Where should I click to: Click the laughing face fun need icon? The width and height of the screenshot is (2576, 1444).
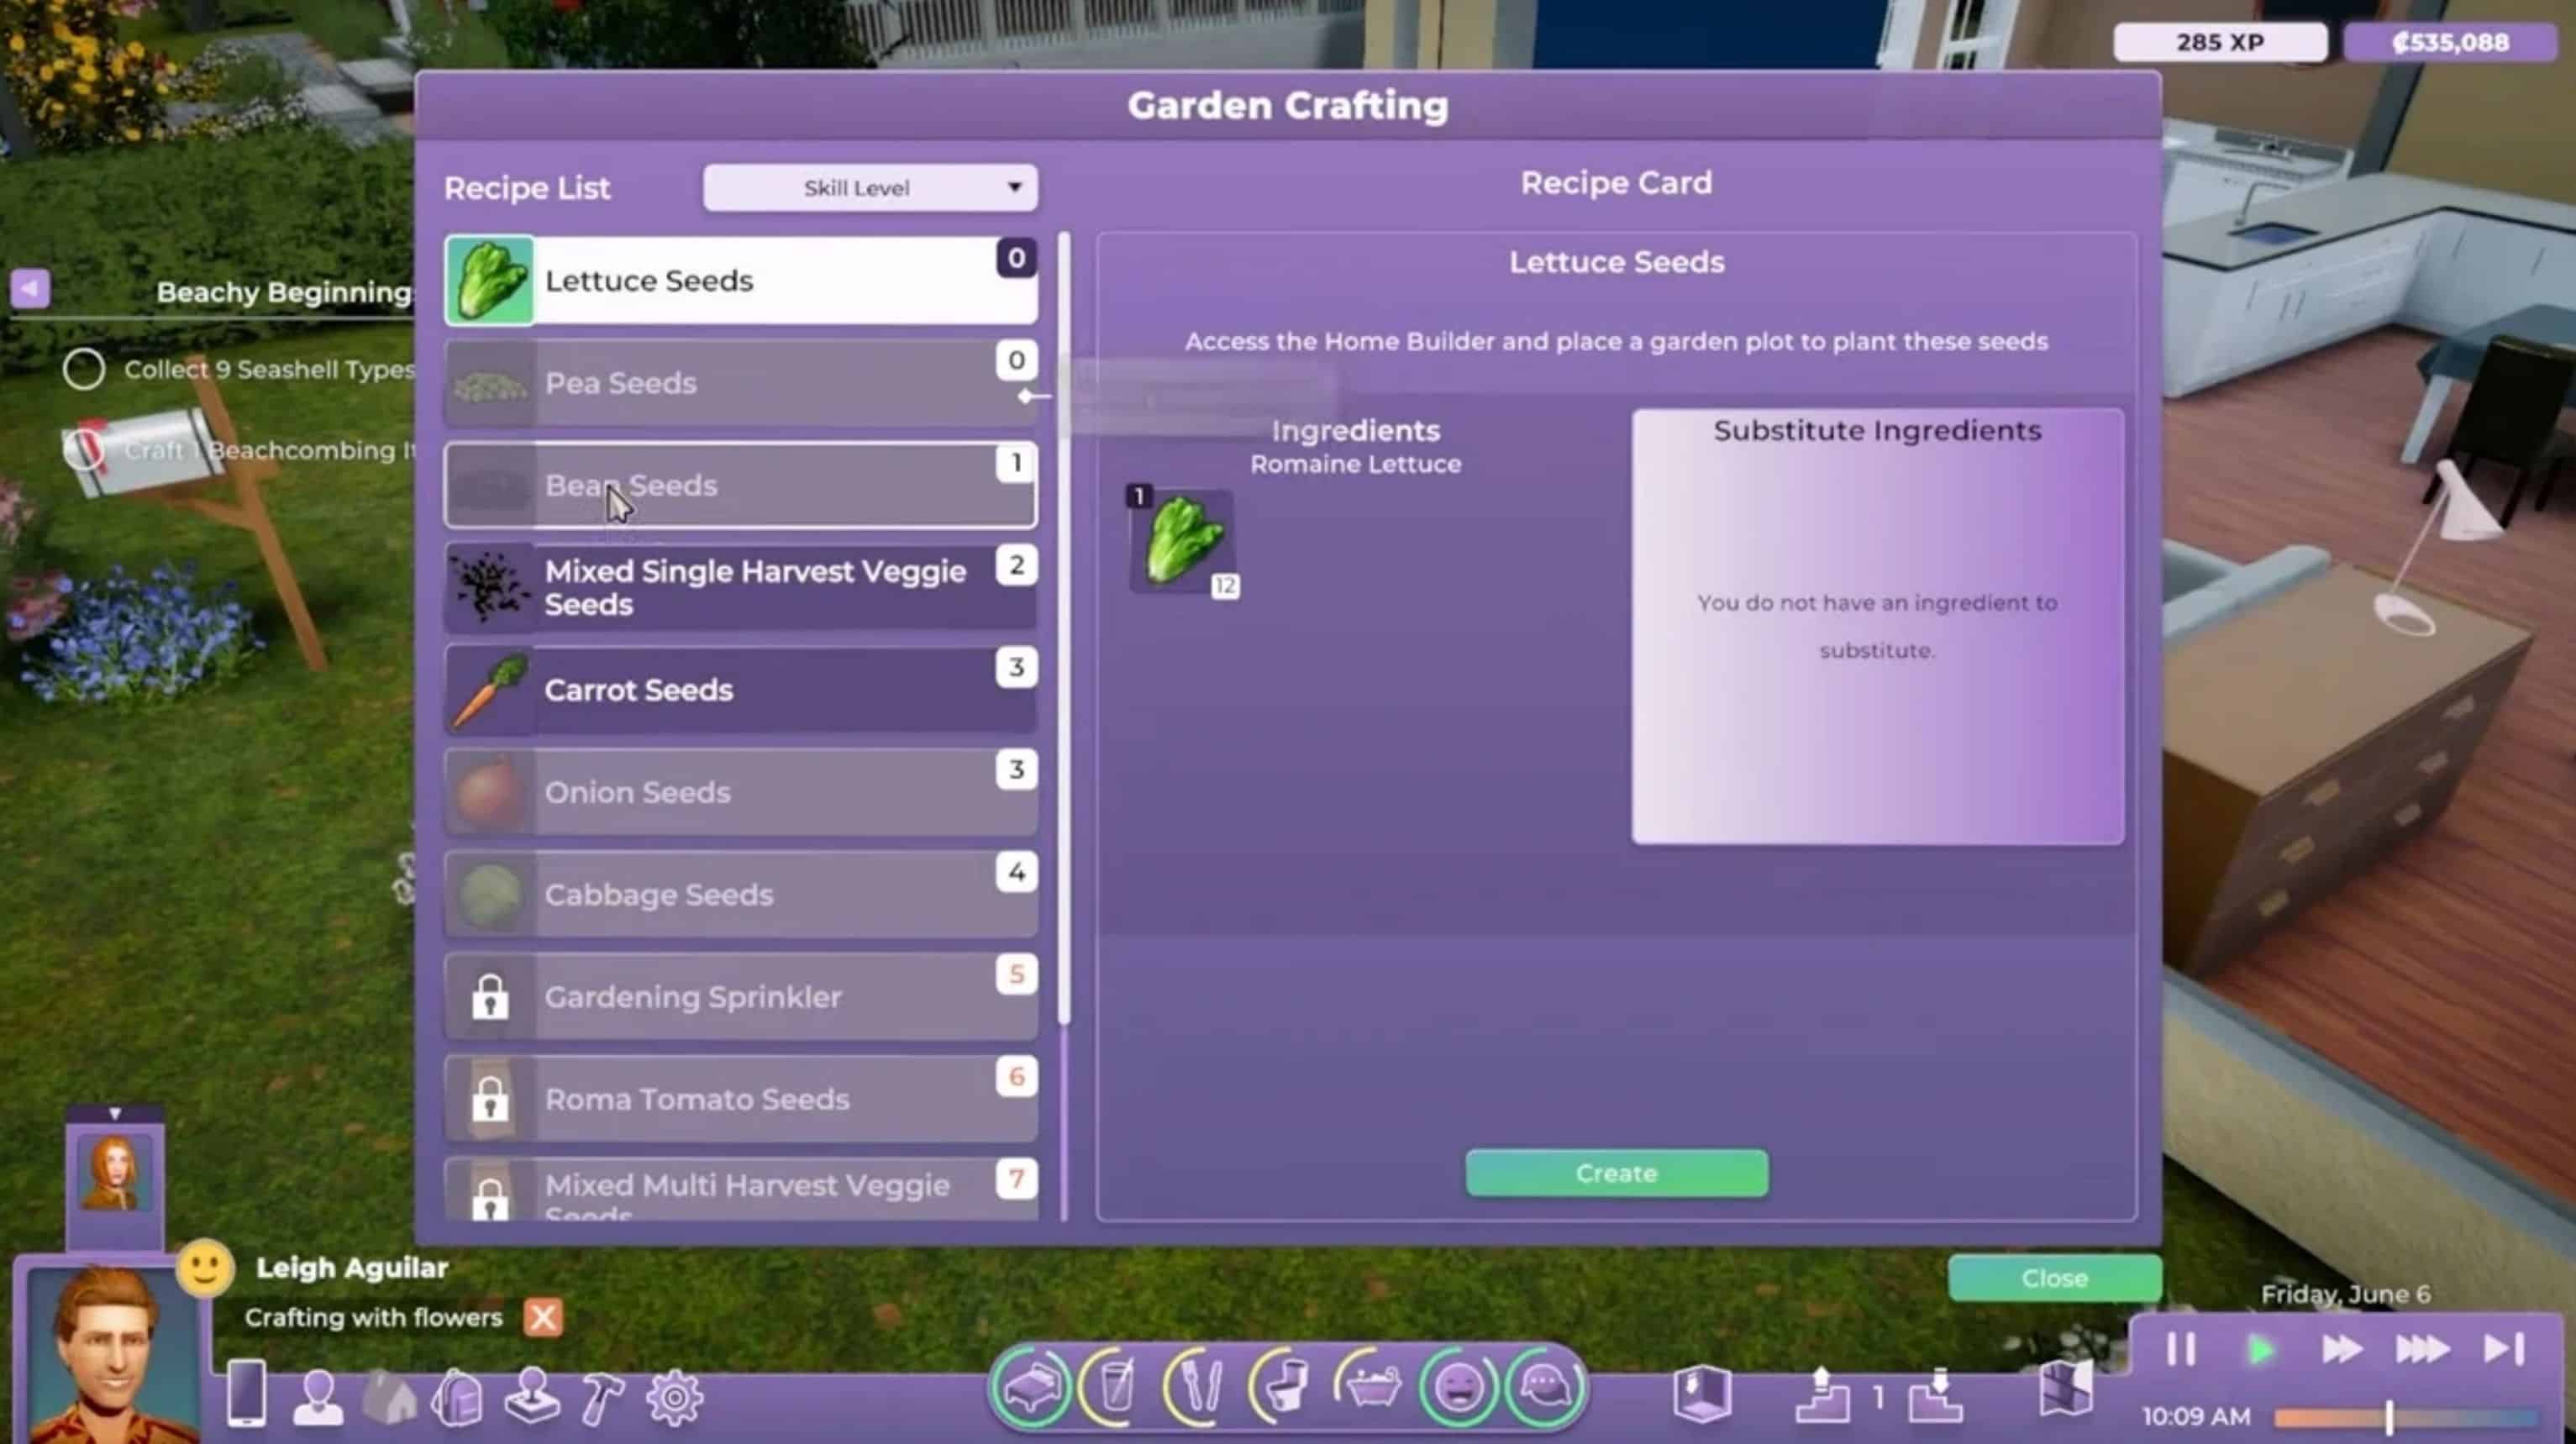[1458, 1388]
